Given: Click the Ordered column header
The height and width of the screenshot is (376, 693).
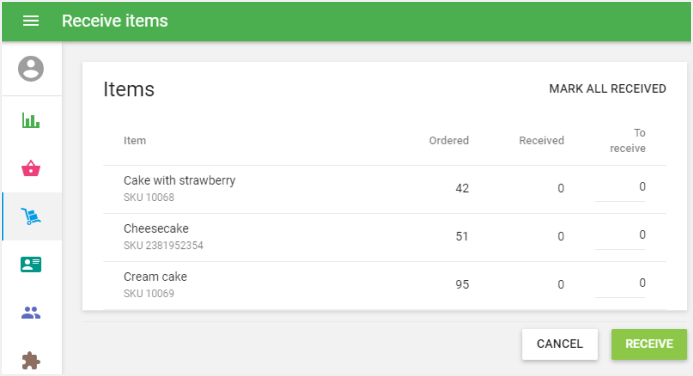Looking at the screenshot, I should click(x=449, y=141).
